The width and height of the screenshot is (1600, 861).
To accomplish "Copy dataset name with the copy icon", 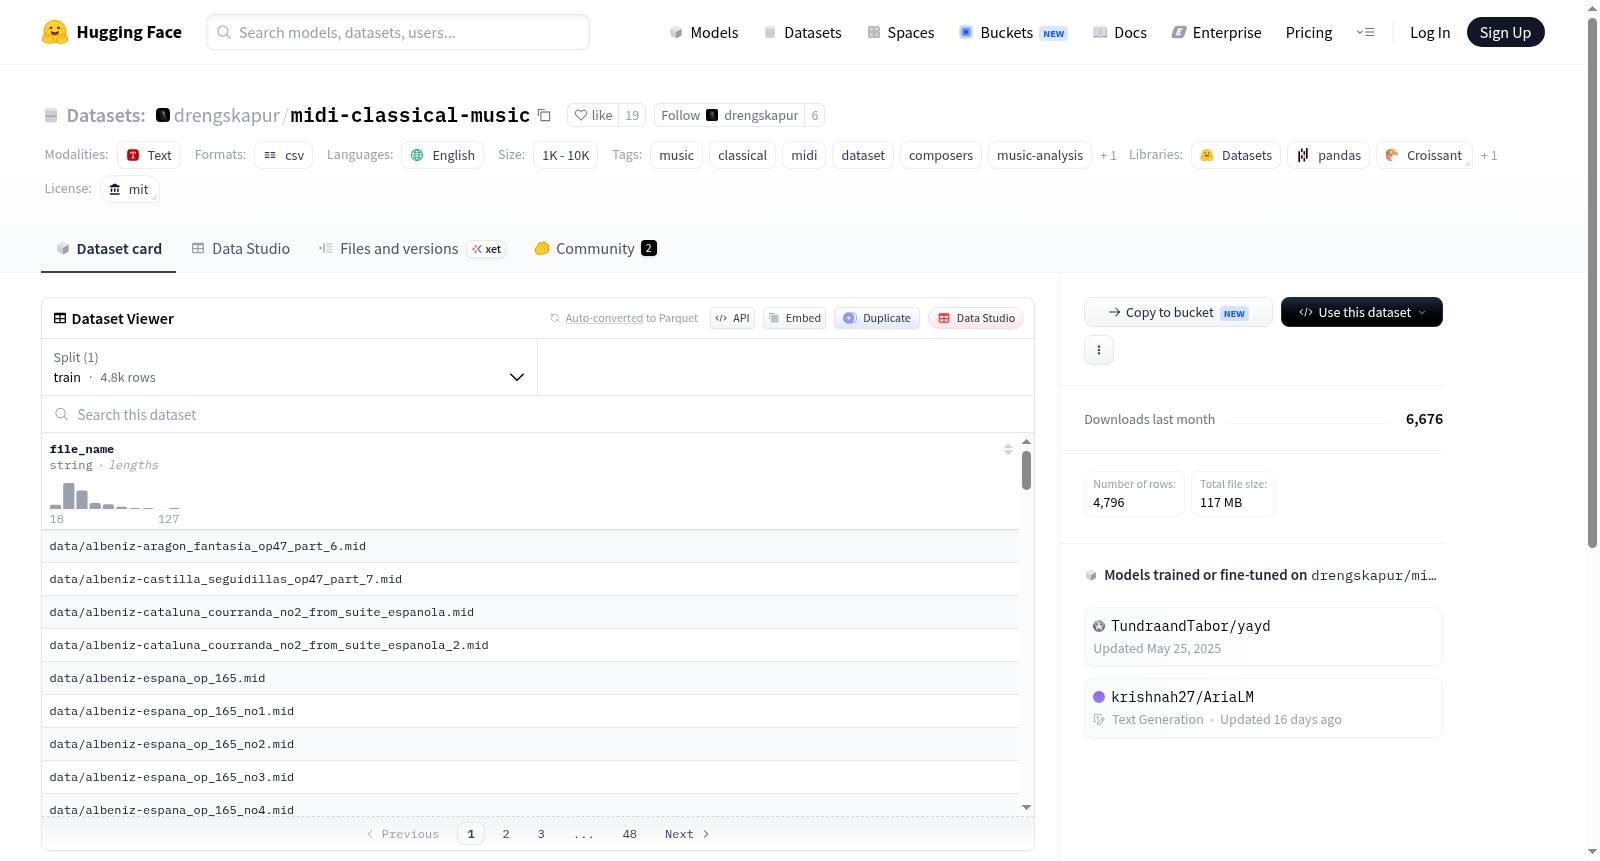I will [544, 115].
